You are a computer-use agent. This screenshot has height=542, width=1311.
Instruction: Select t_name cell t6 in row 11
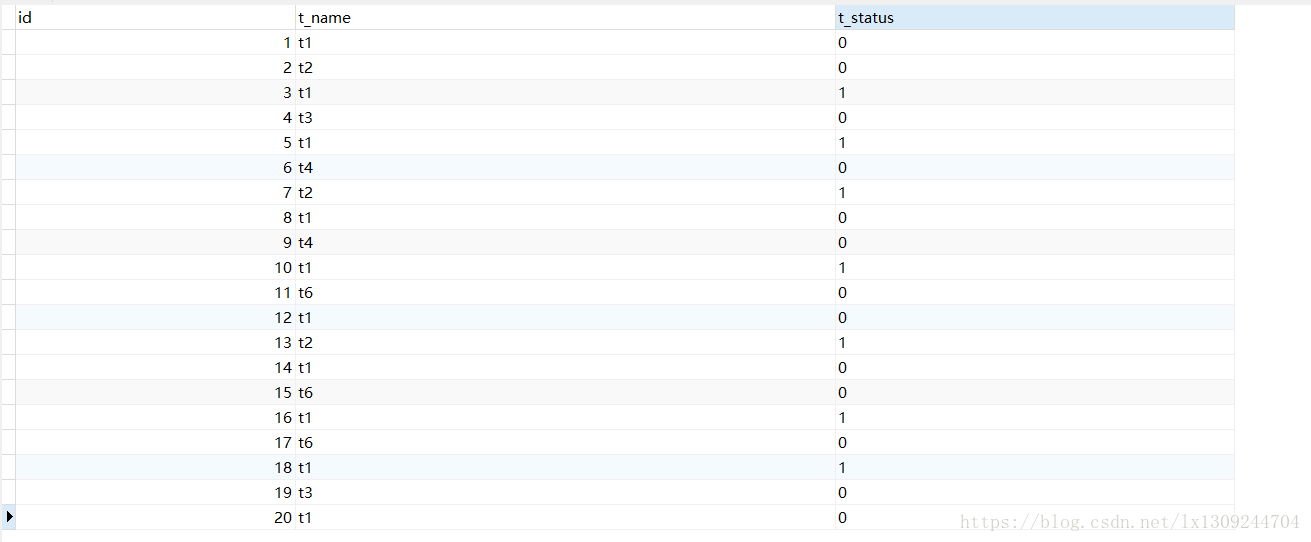[x=565, y=293]
